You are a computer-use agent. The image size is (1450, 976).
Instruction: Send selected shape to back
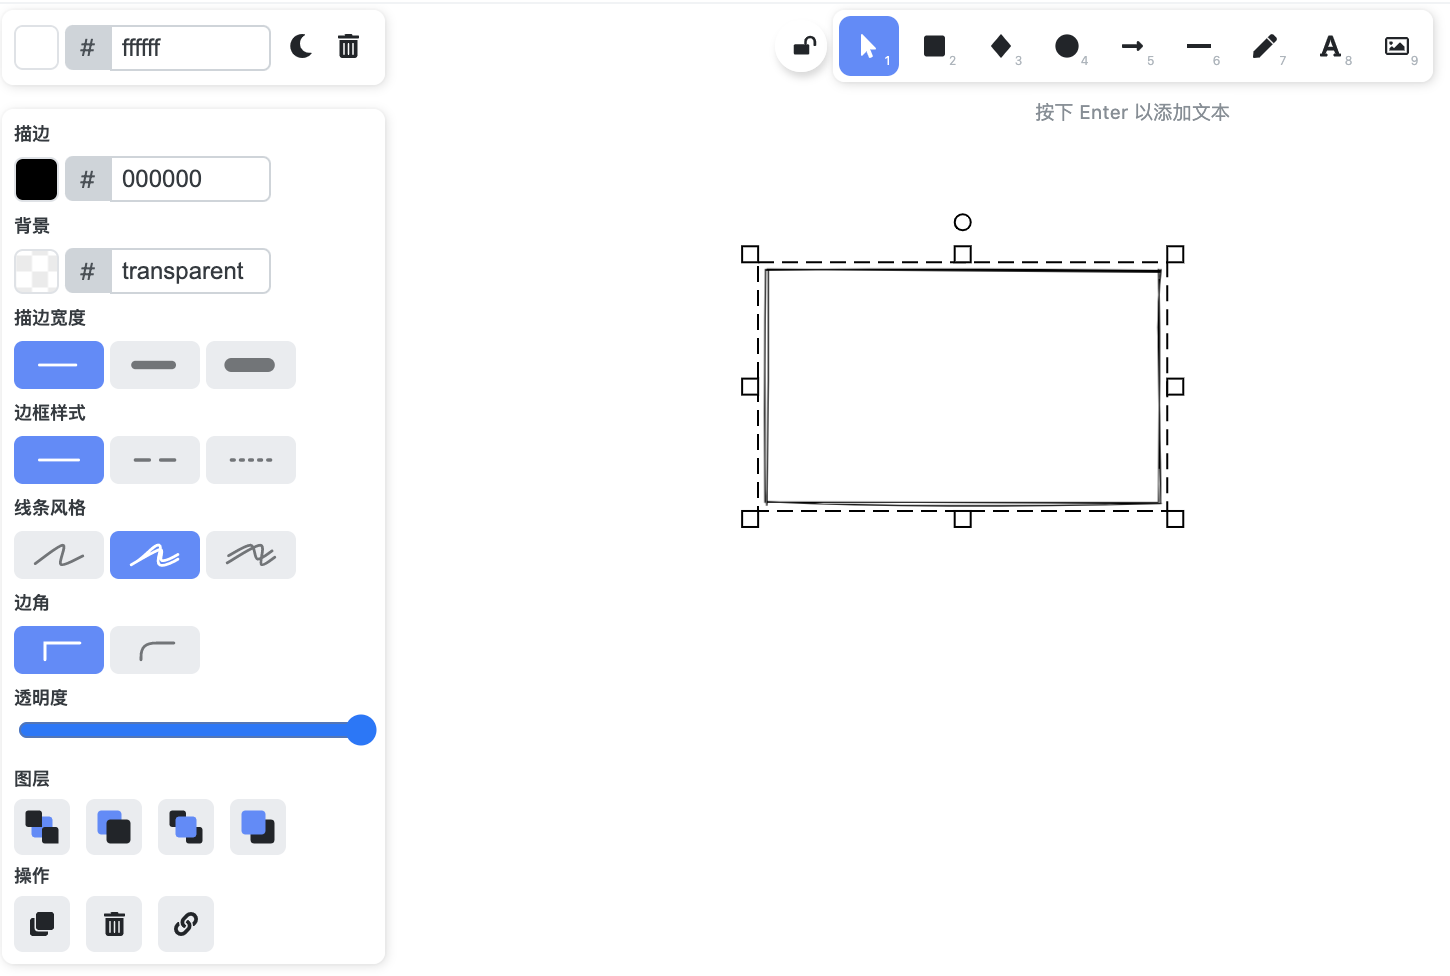(x=42, y=827)
